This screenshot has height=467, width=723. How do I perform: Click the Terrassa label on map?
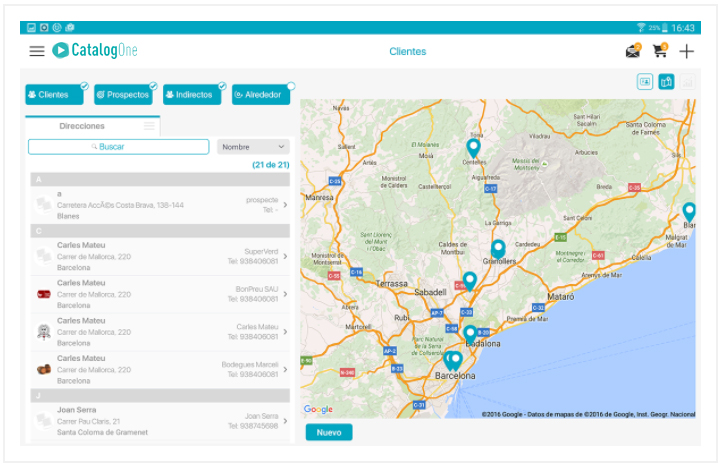391,284
